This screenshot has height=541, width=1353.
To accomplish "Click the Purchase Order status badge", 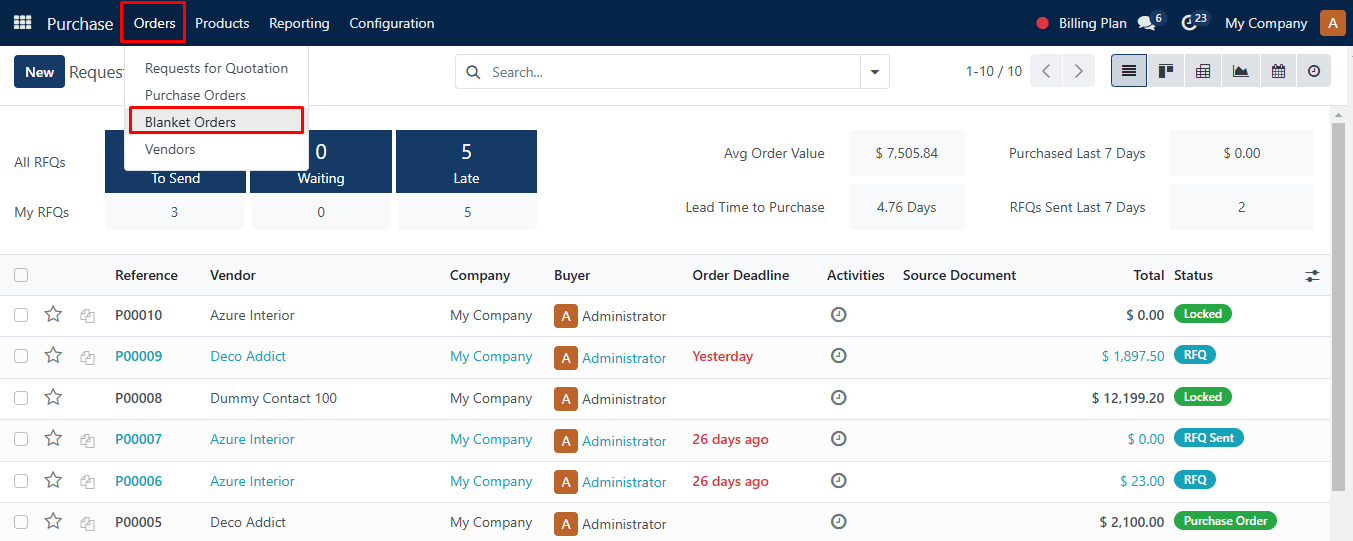I will tap(1225, 521).
